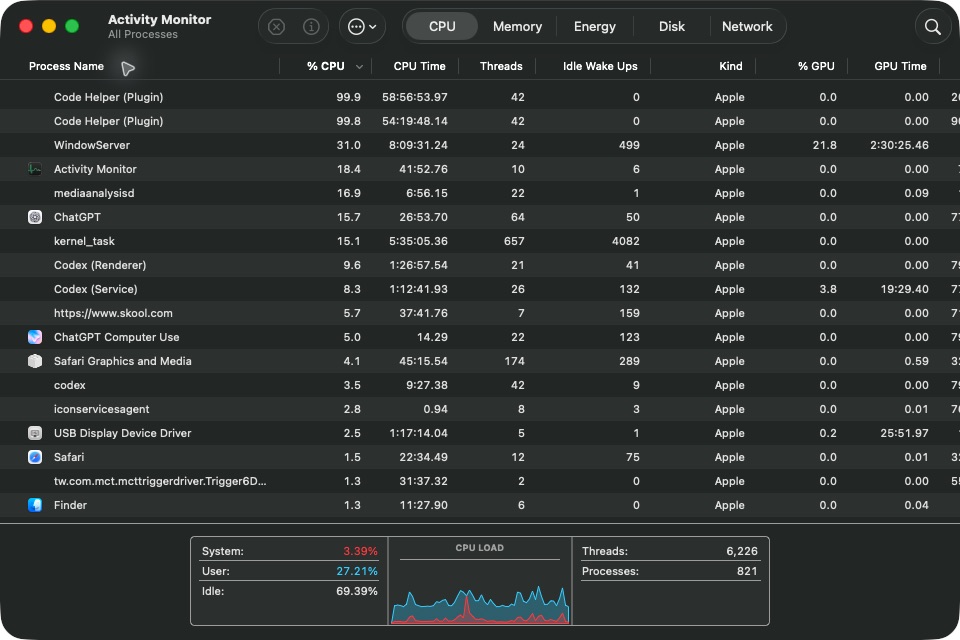
Task: Click the Safari Graphics and Media icon
Action: tap(35, 361)
